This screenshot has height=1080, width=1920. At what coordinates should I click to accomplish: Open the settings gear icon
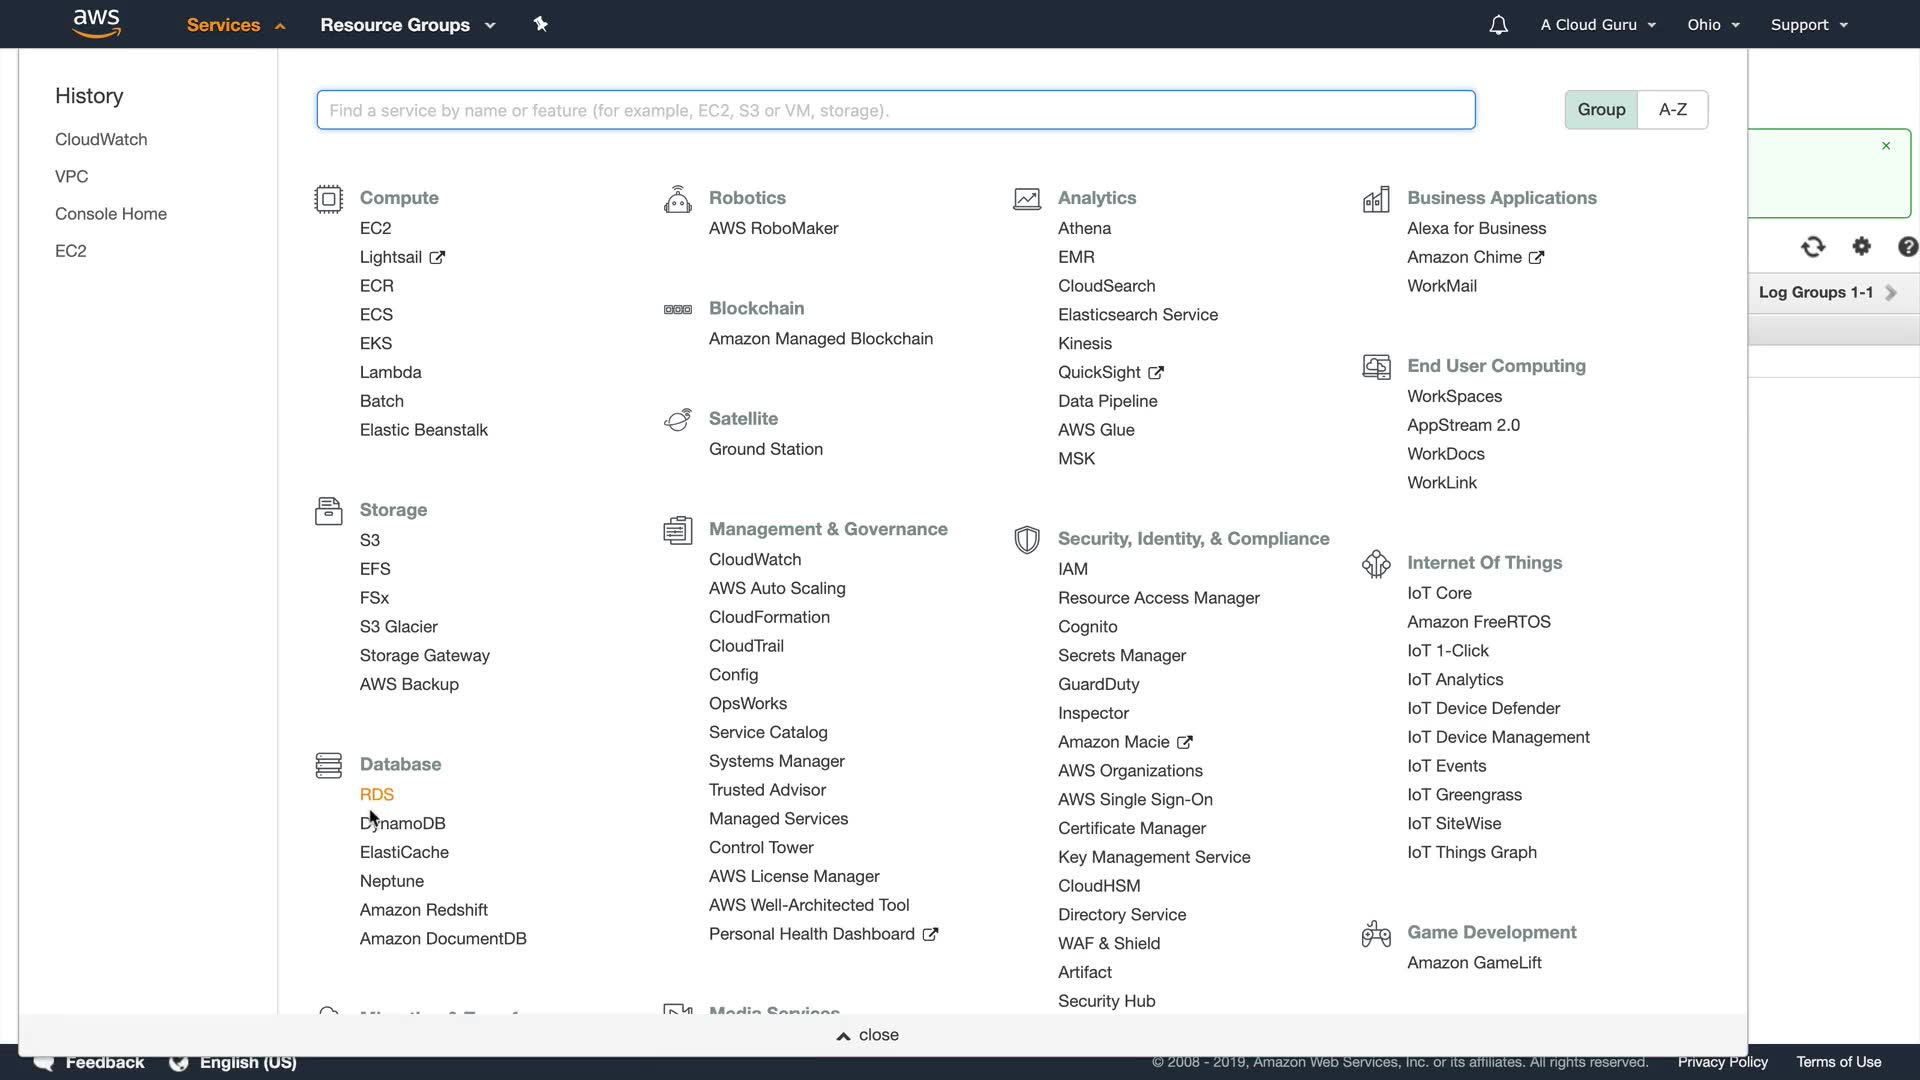click(x=1861, y=246)
